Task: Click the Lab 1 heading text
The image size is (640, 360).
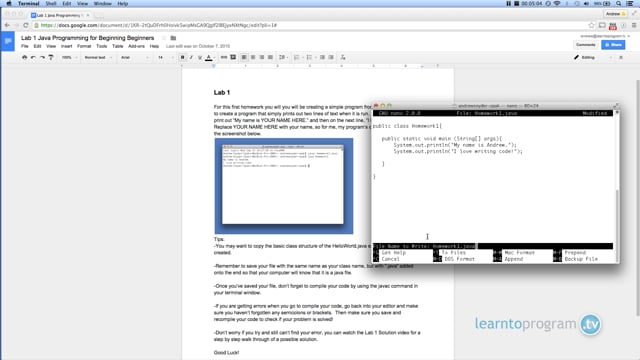Action: point(222,93)
